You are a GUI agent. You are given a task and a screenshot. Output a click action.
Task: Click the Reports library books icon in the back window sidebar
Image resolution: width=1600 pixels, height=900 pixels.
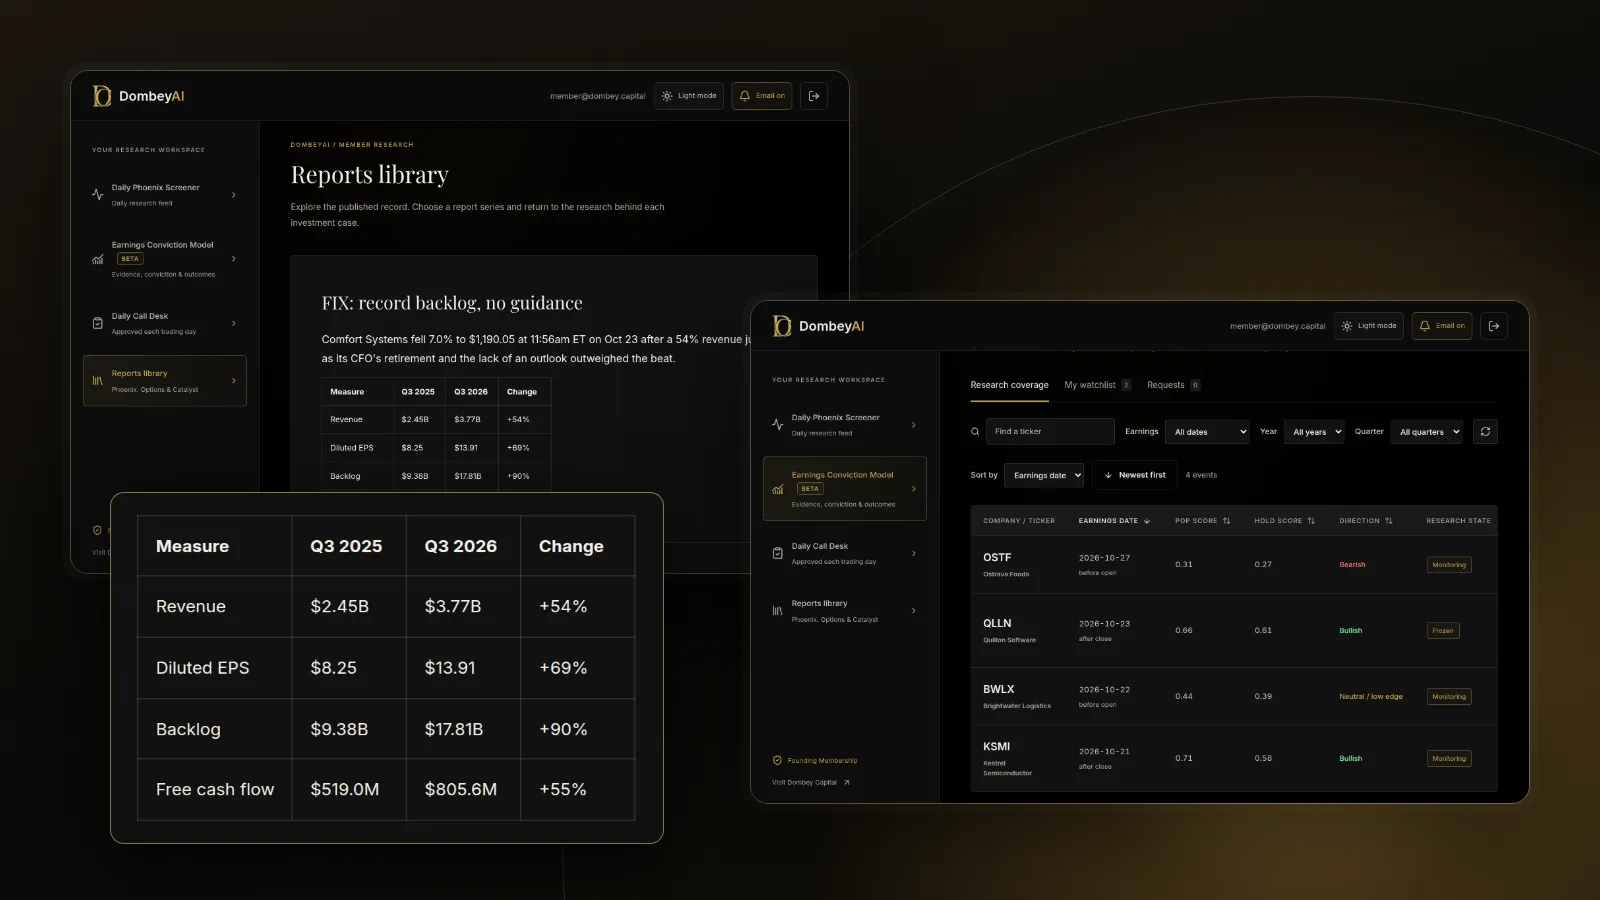(x=98, y=381)
